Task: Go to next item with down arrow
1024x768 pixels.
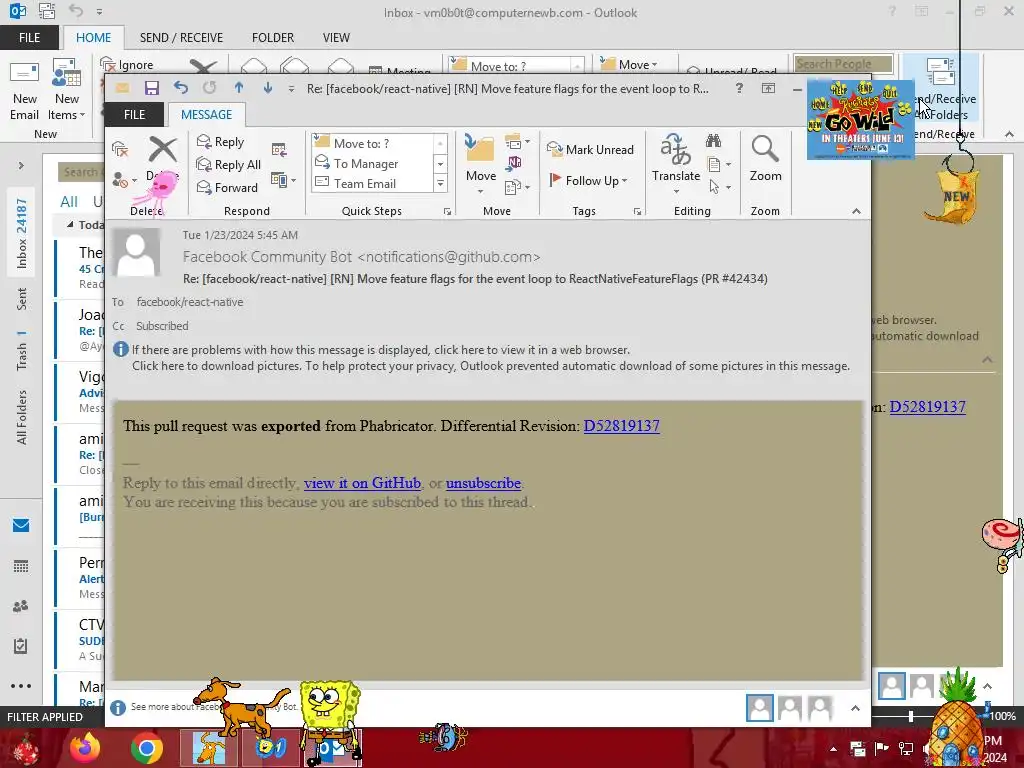Action: point(268,88)
